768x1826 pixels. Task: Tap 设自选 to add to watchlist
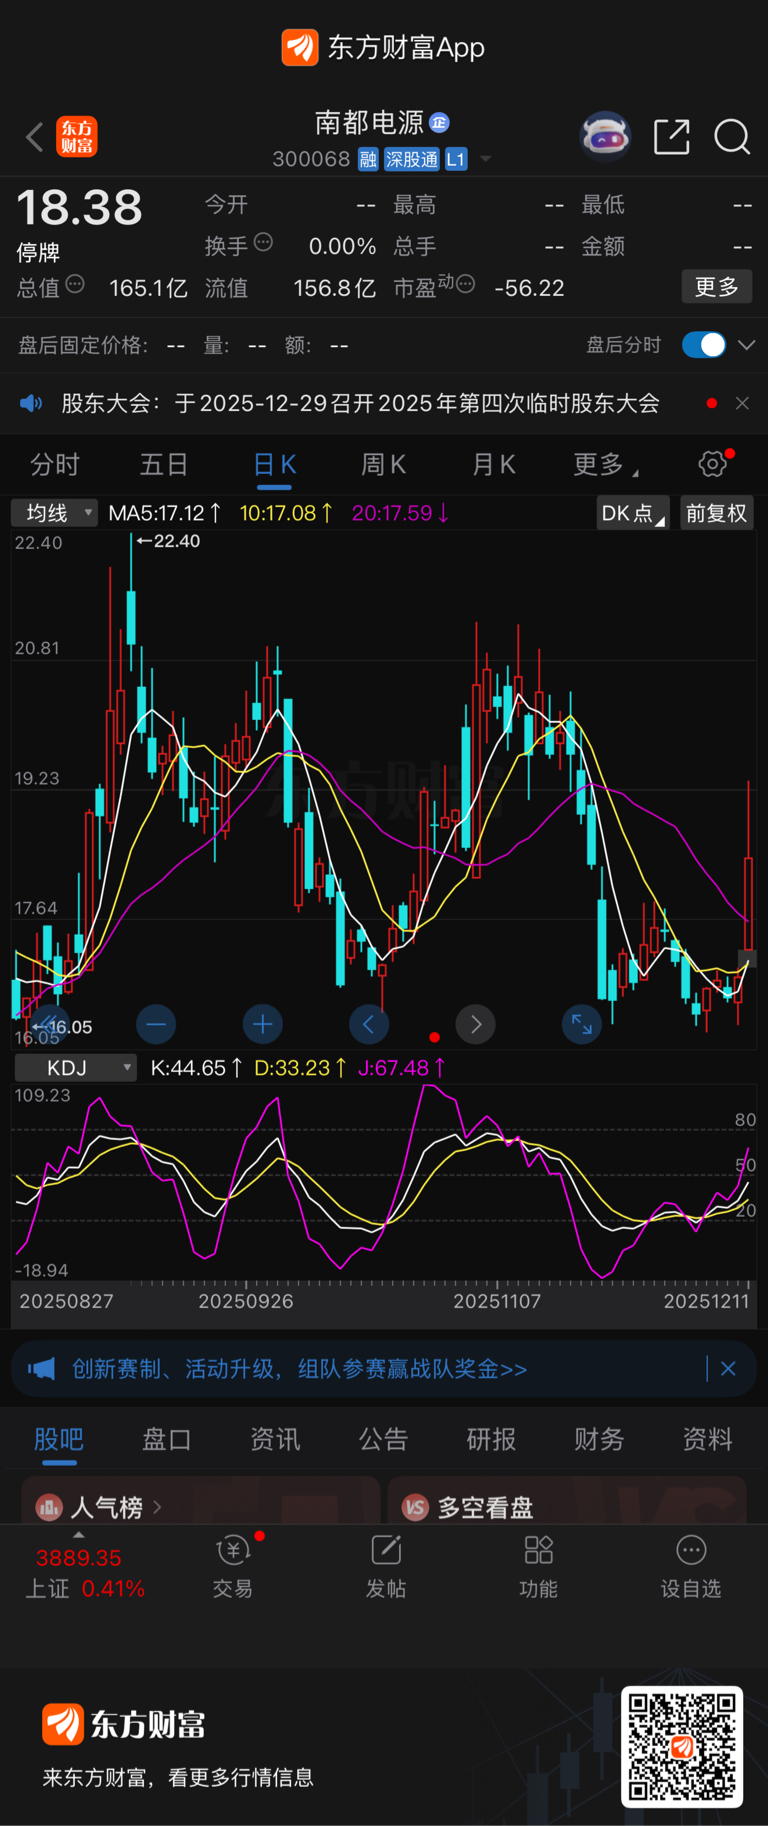(691, 1567)
